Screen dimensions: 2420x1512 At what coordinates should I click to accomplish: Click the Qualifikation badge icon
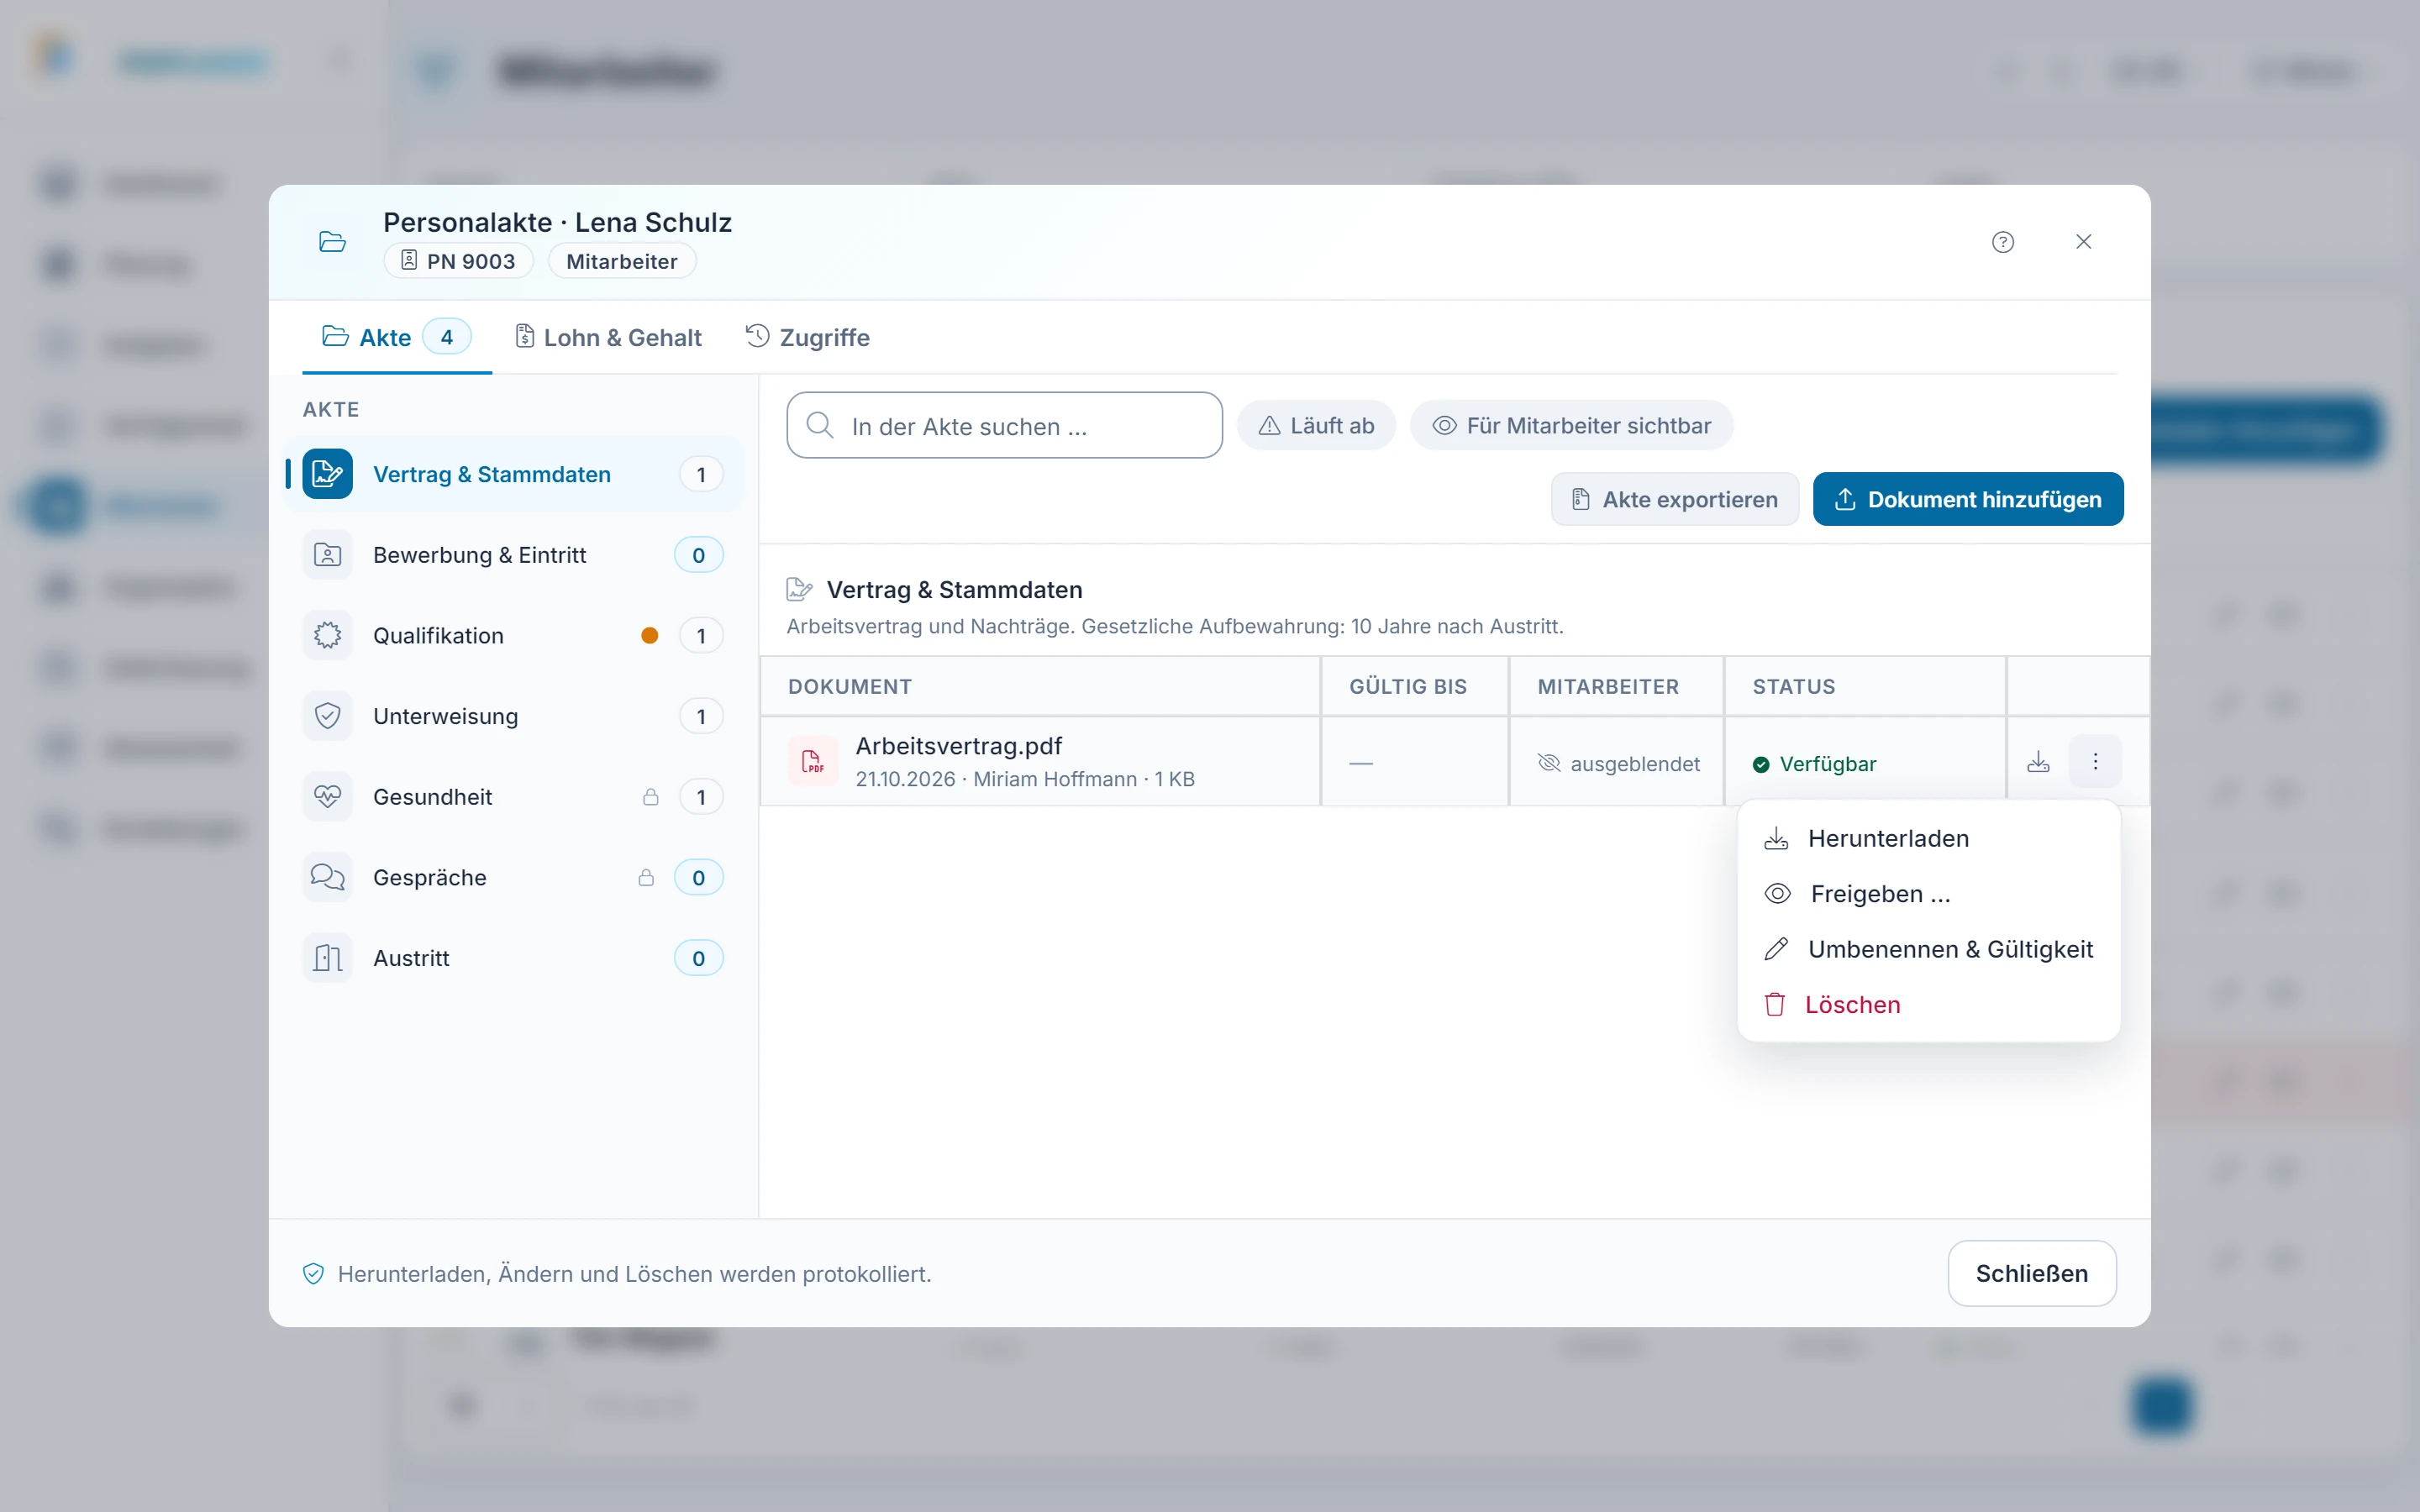327,636
